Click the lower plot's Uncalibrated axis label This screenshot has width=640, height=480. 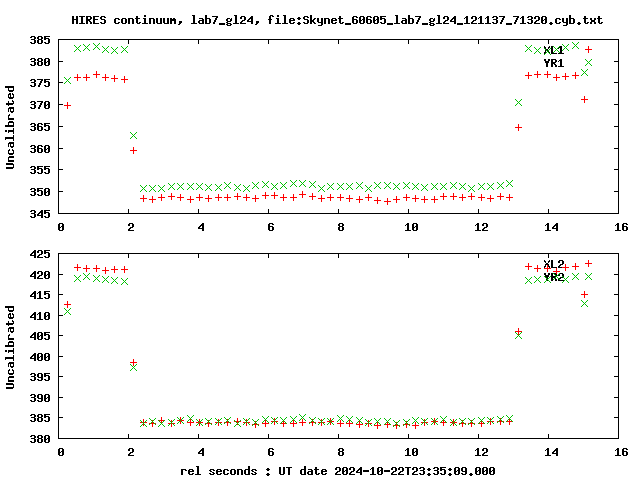tap(10, 347)
